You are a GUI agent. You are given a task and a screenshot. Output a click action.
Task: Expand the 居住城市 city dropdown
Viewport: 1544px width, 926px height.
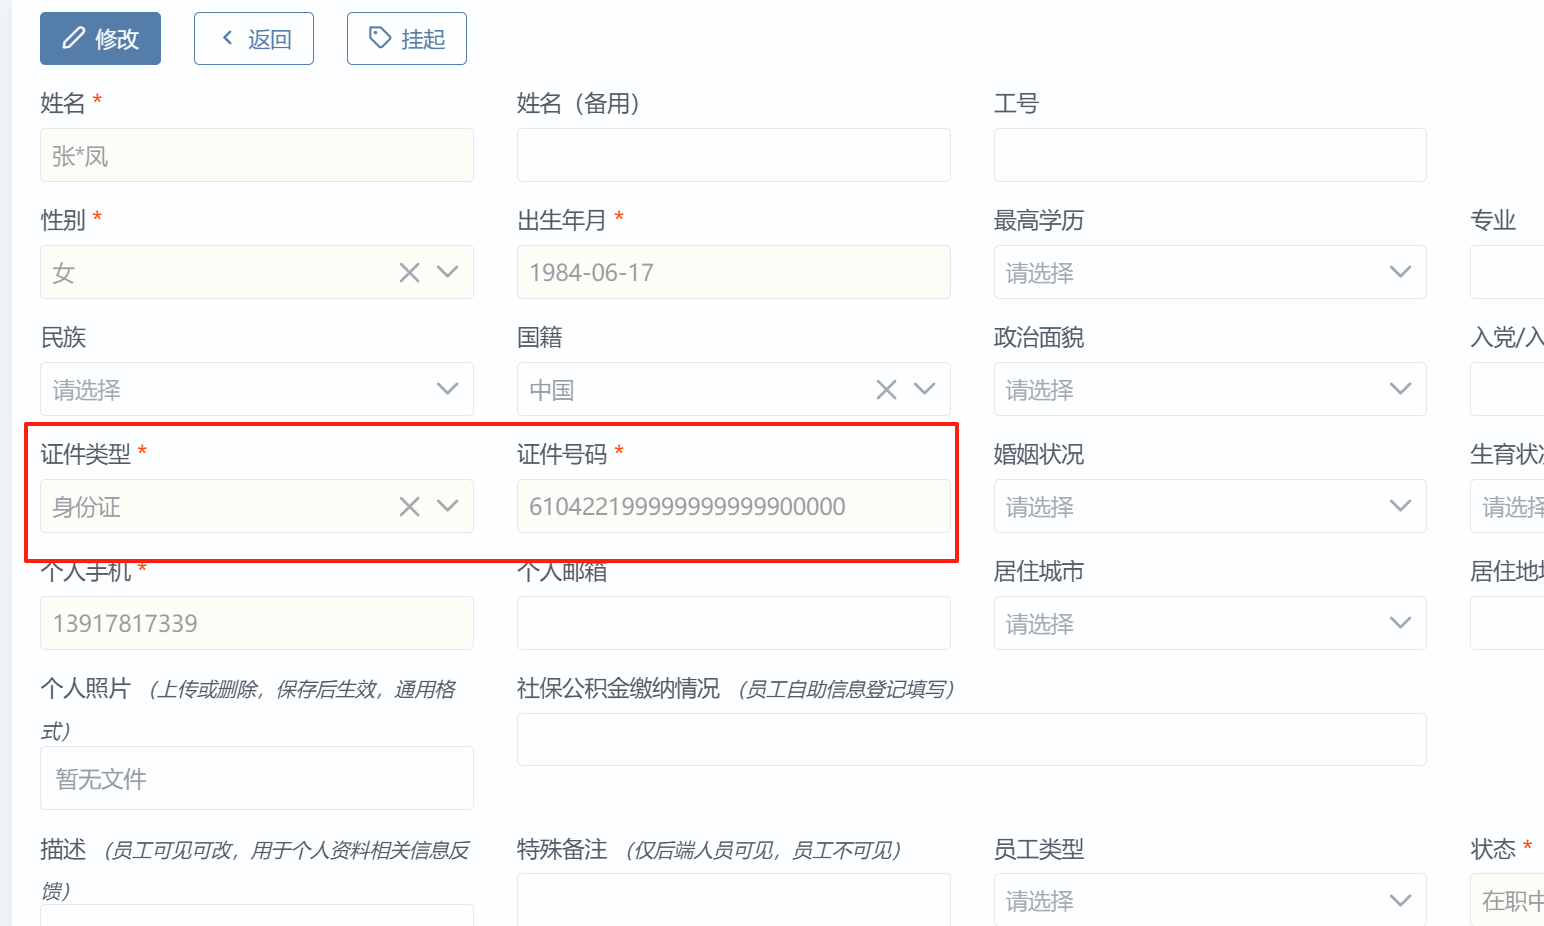coord(1209,624)
